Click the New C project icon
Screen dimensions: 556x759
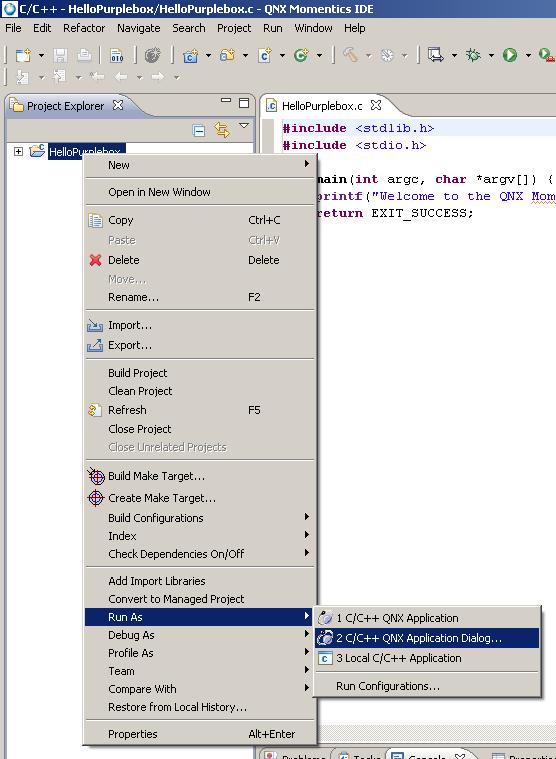(191, 55)
